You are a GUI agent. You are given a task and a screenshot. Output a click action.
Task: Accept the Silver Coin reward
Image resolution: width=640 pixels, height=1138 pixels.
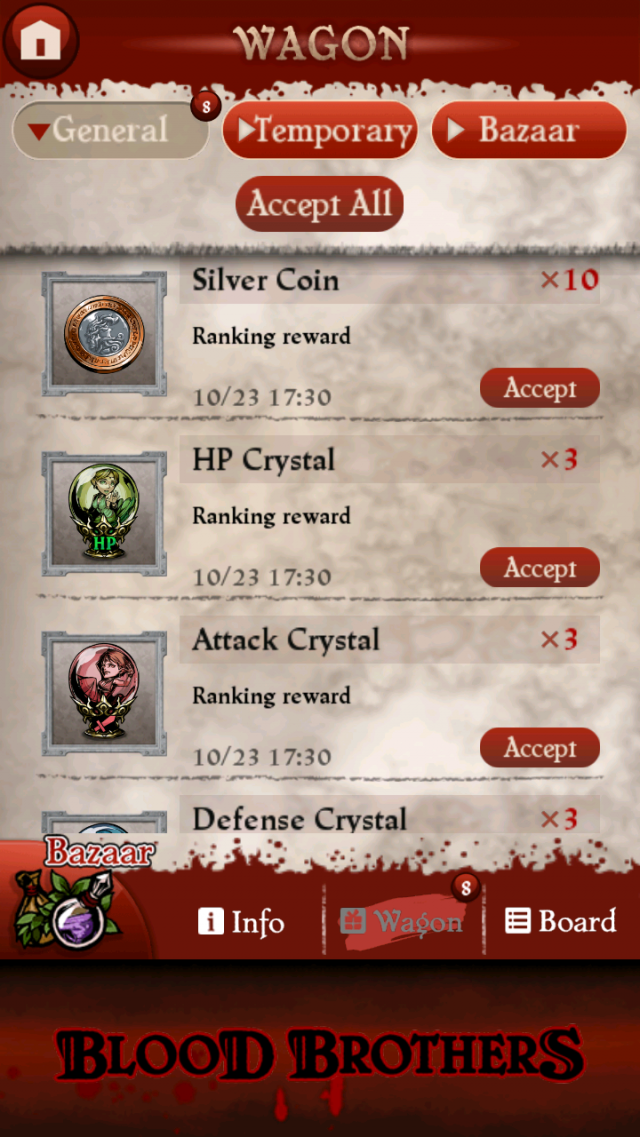click(540, 388)
